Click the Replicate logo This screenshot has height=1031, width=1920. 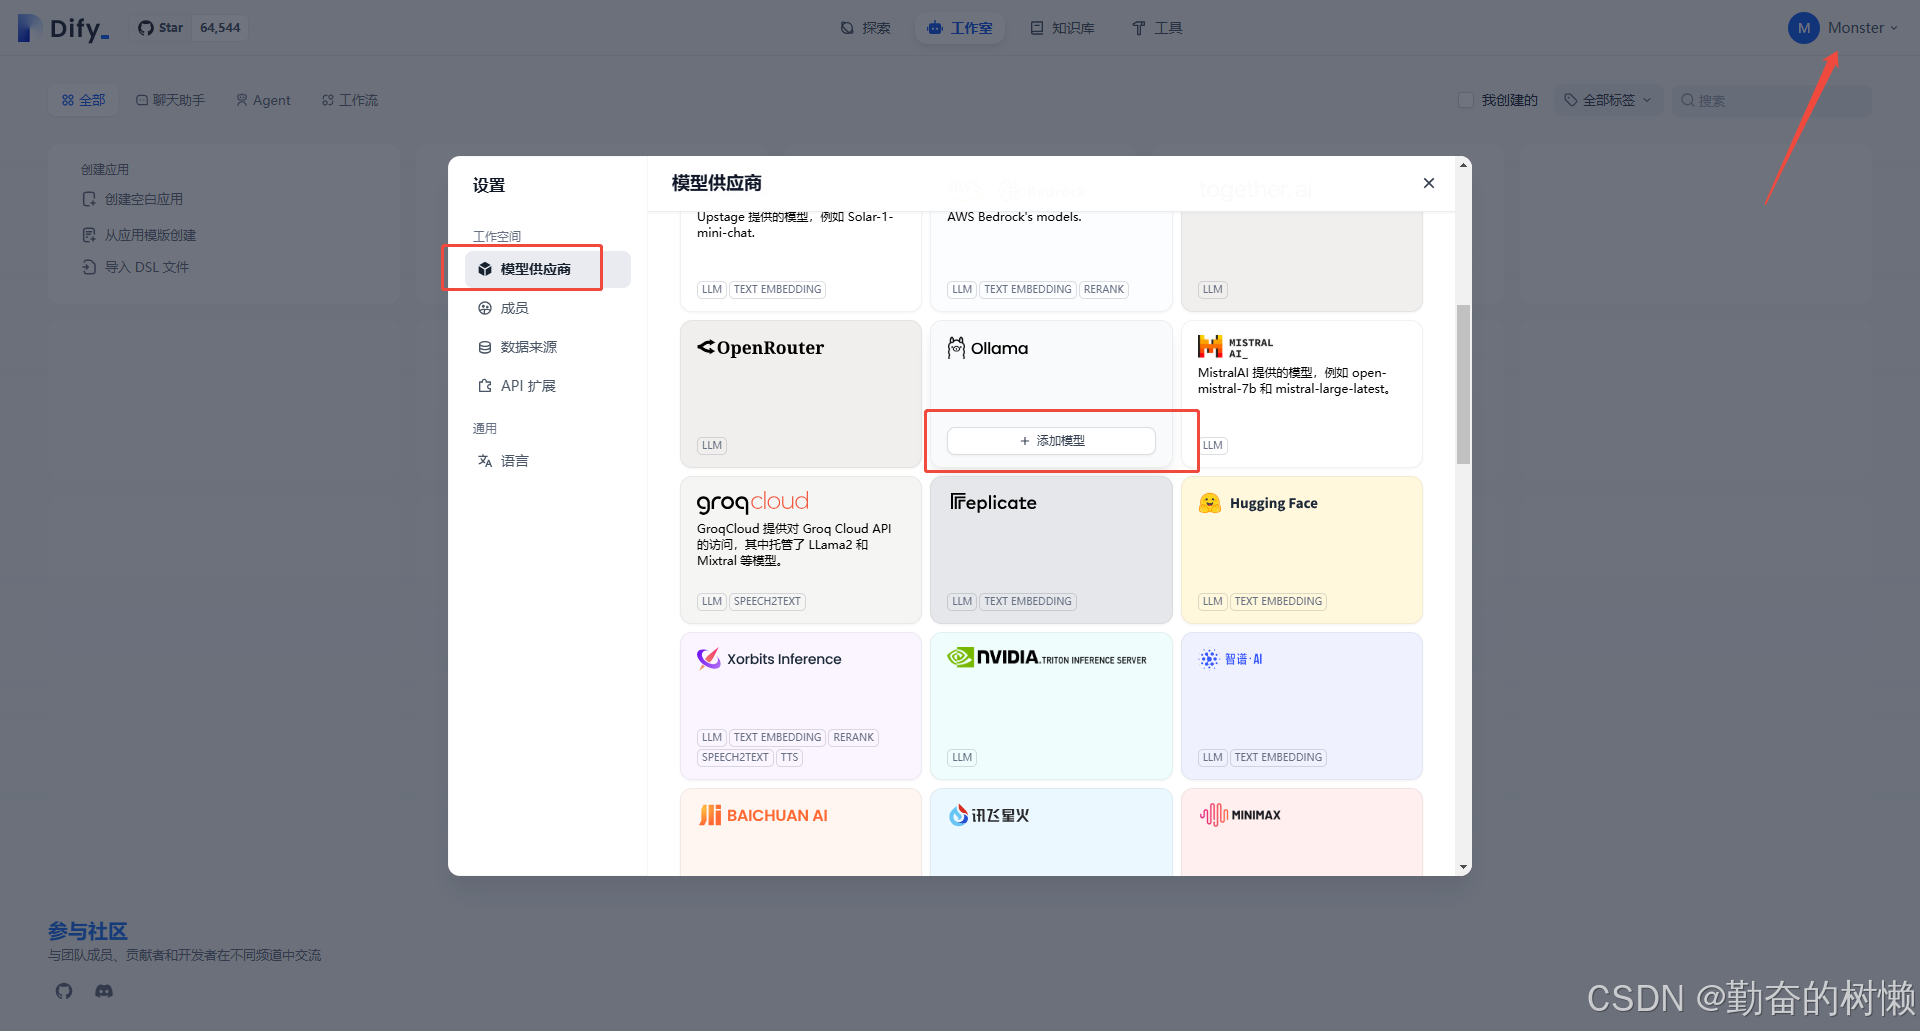tap(993, 502)
